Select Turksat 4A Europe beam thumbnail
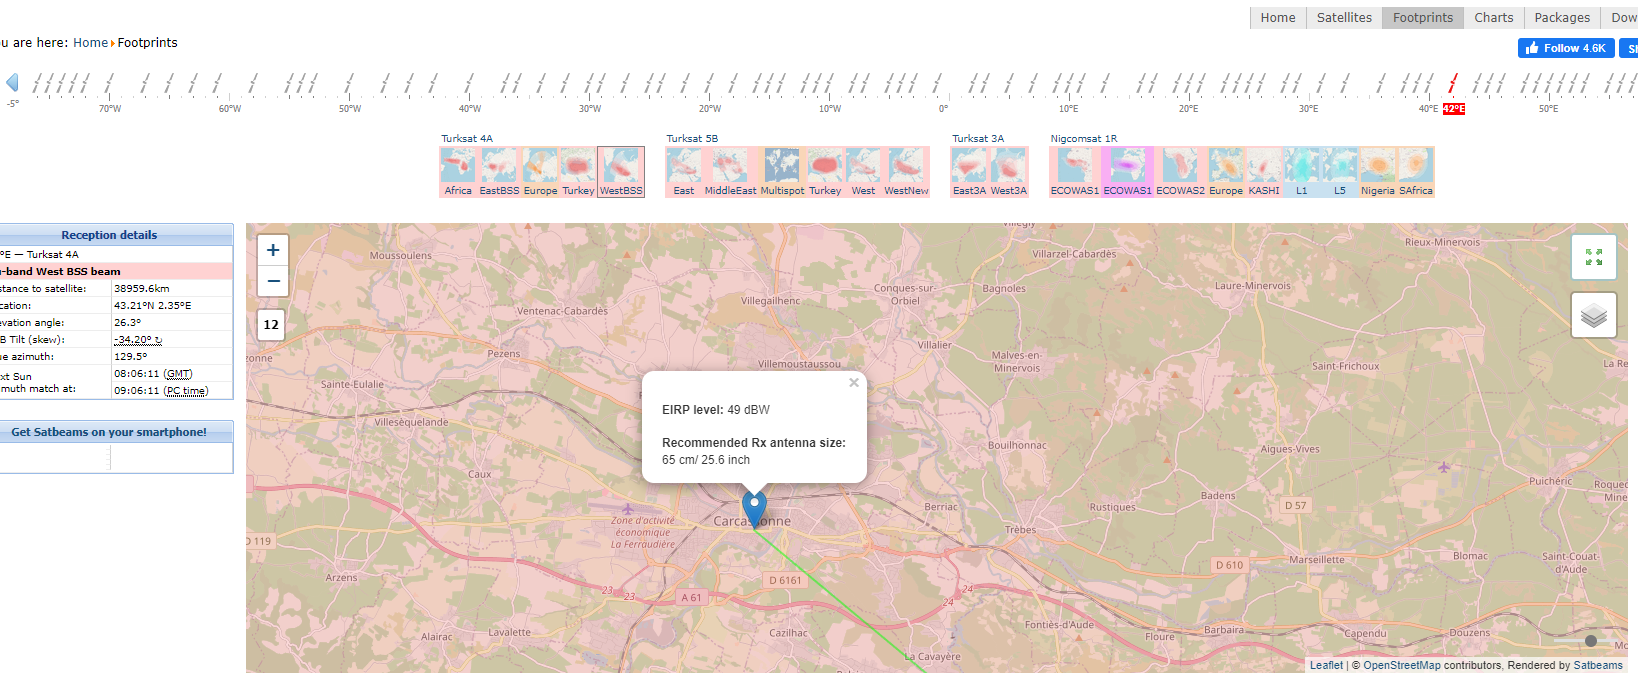This screenshot has height=683, width=1638. click(x=540, y=172)
